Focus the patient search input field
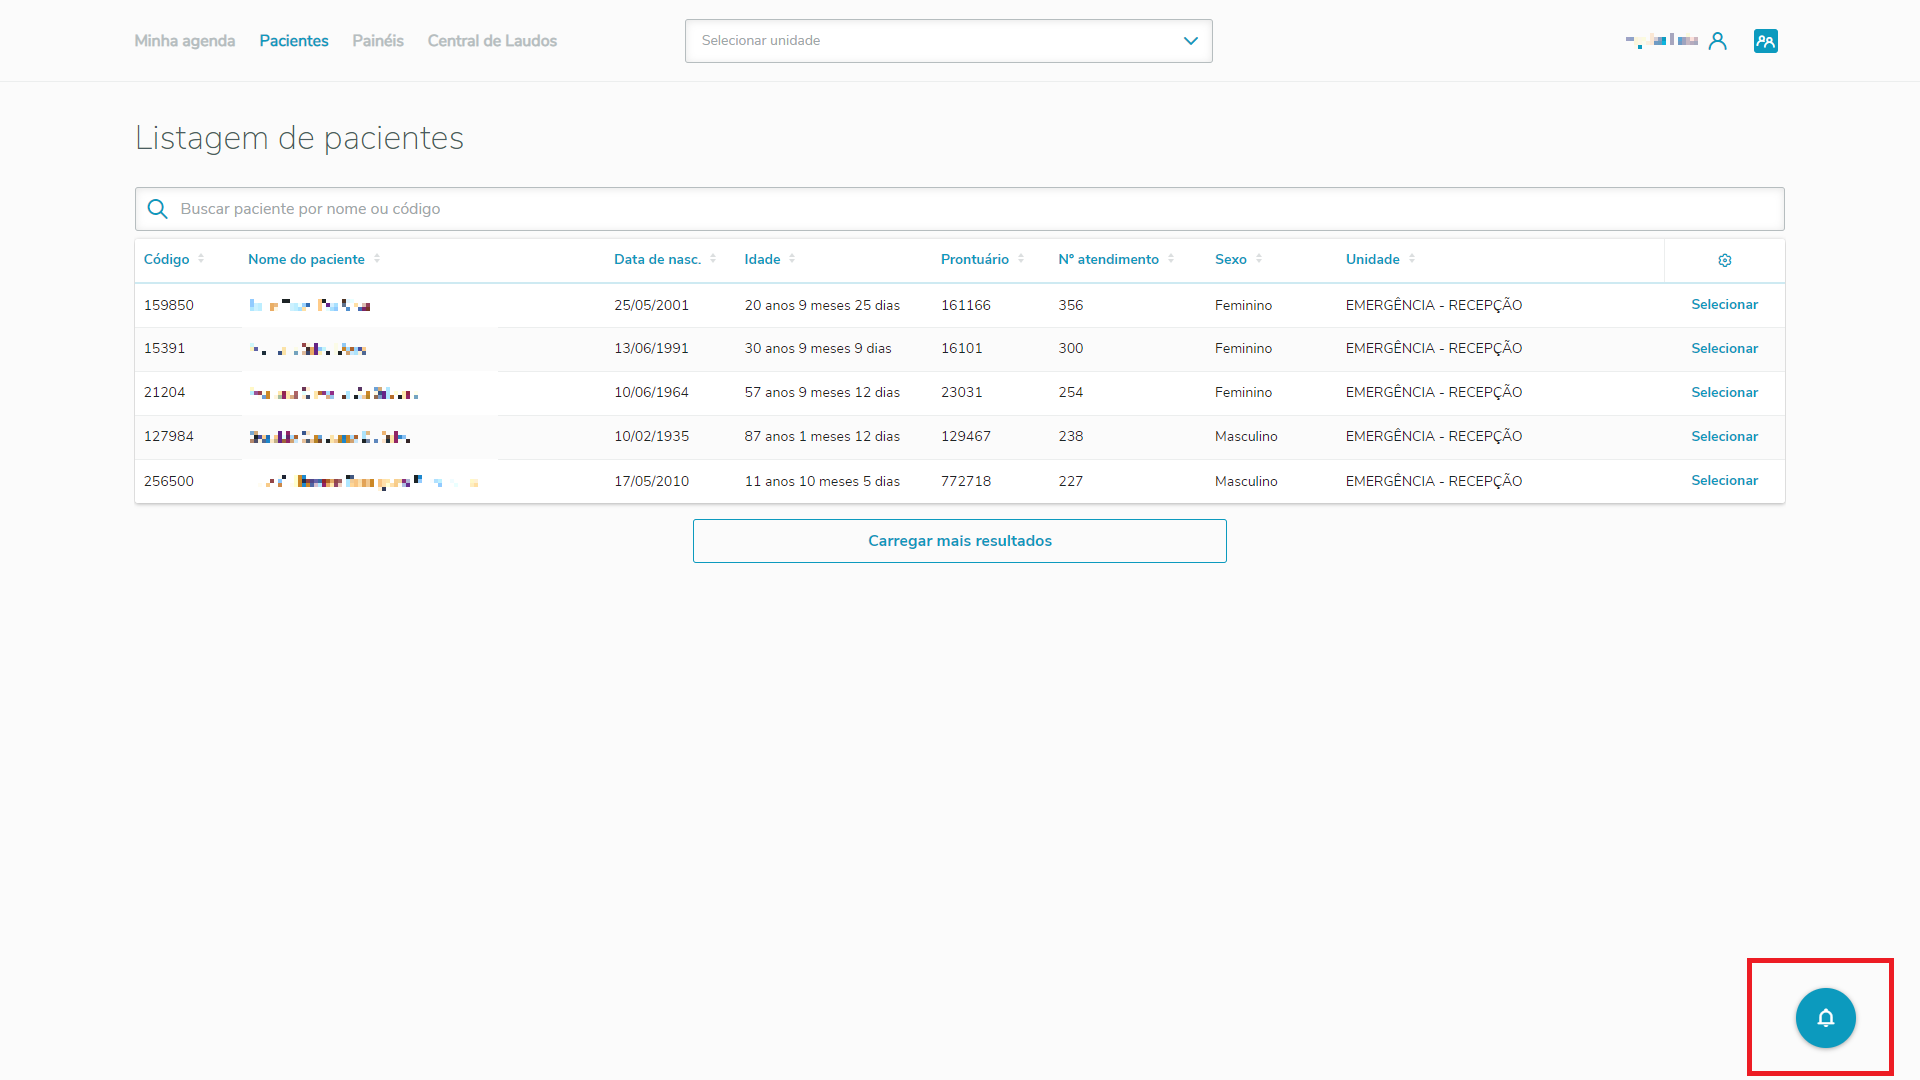 [960, 209]
